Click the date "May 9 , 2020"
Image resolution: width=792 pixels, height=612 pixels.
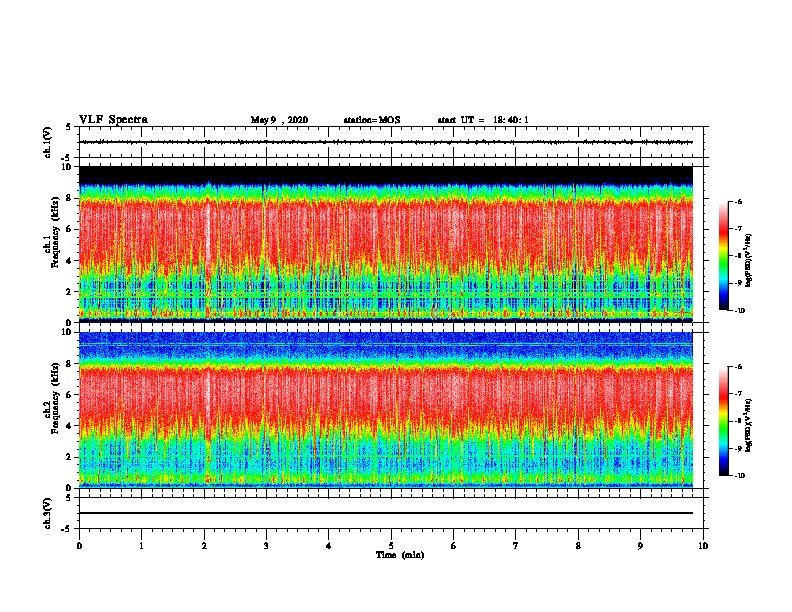279,120
